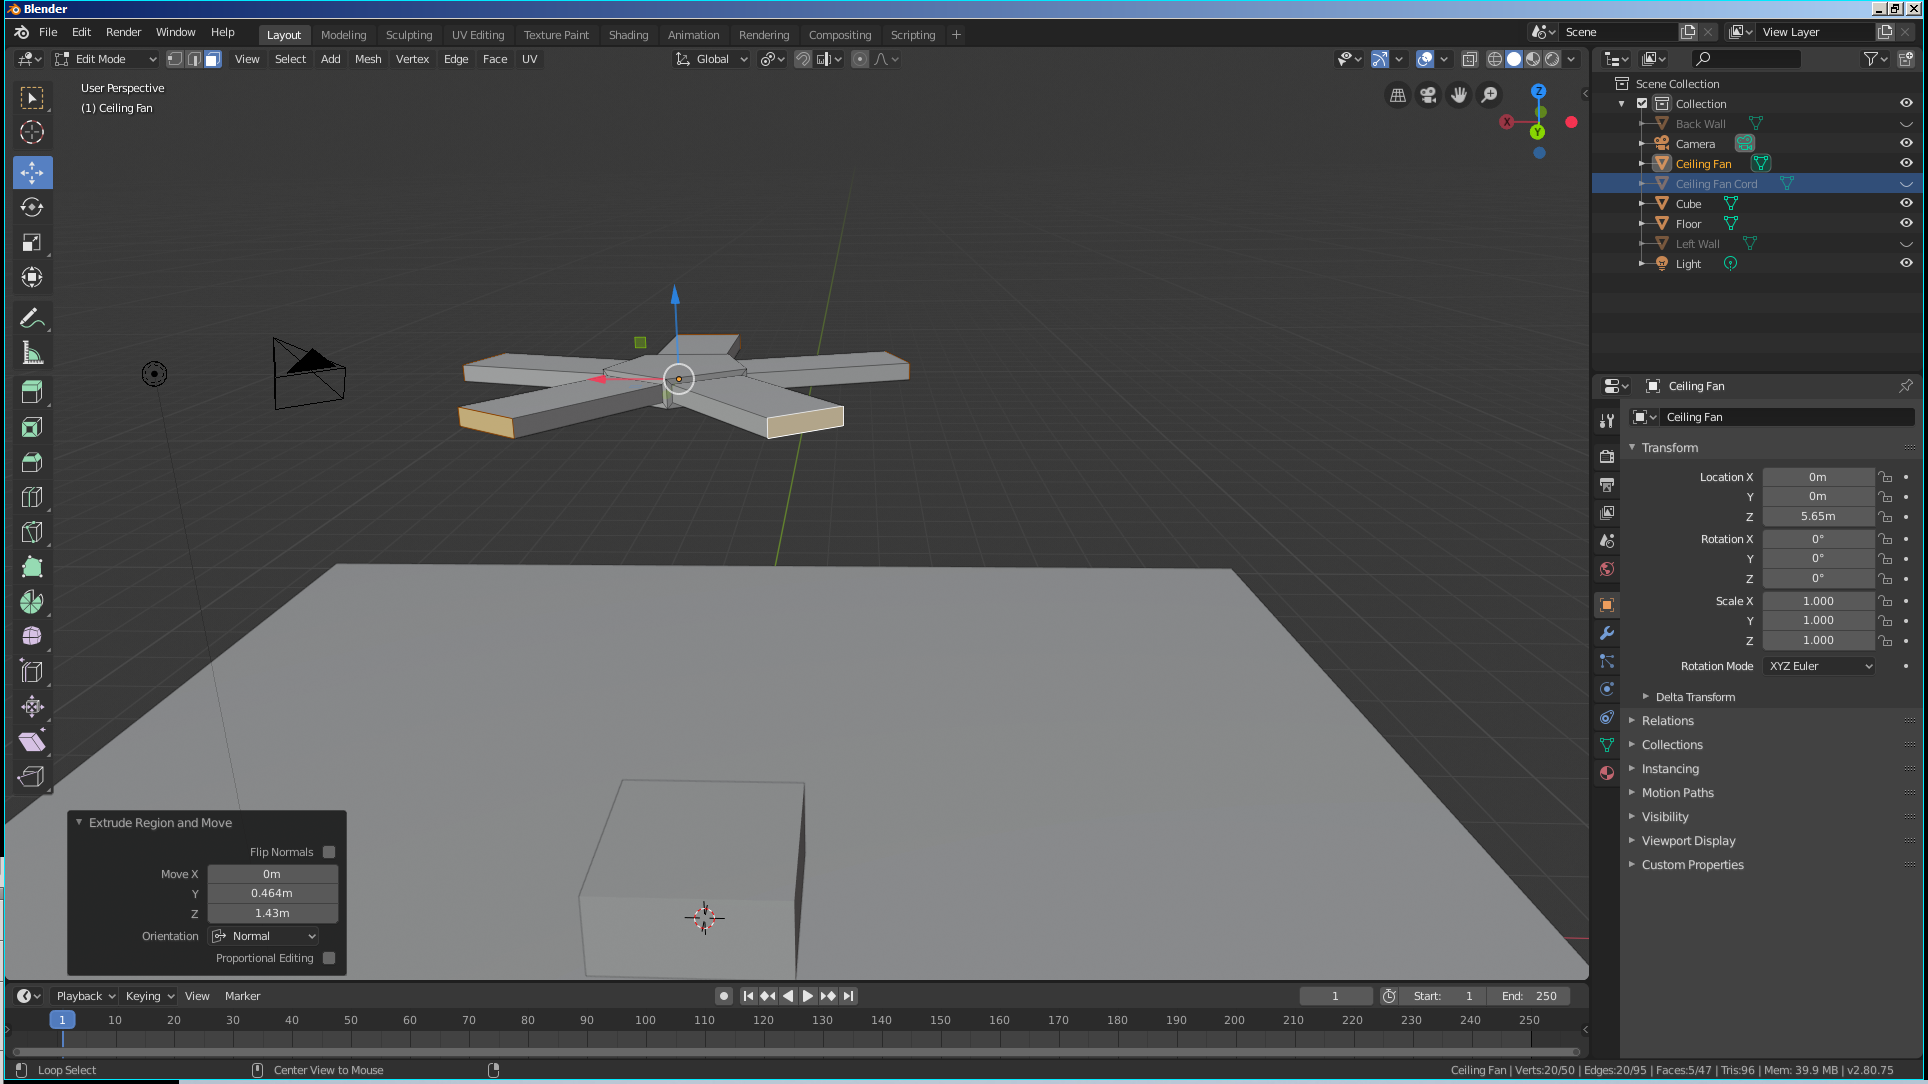Open the Material properties tab

(x=1607, y=773)
